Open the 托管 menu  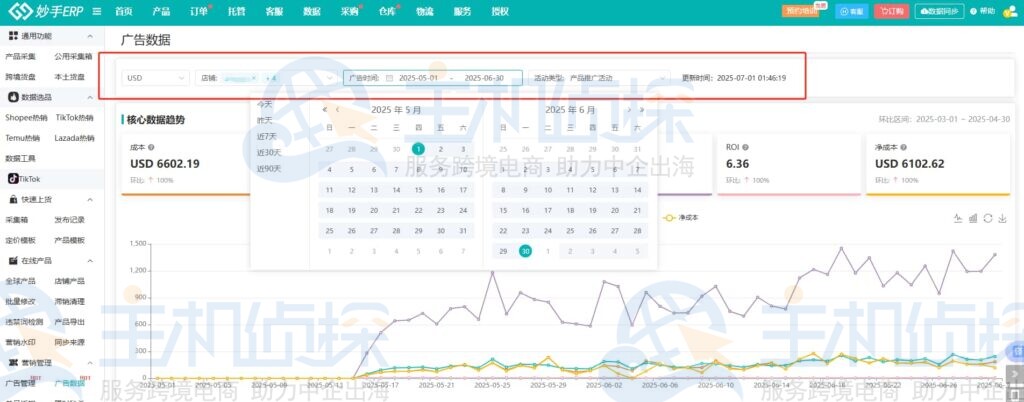[x=236, y=12]
